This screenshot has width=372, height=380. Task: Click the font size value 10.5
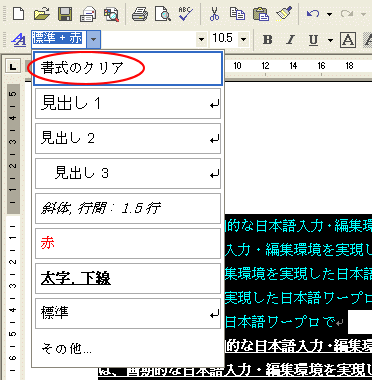(x=223, y=39)
